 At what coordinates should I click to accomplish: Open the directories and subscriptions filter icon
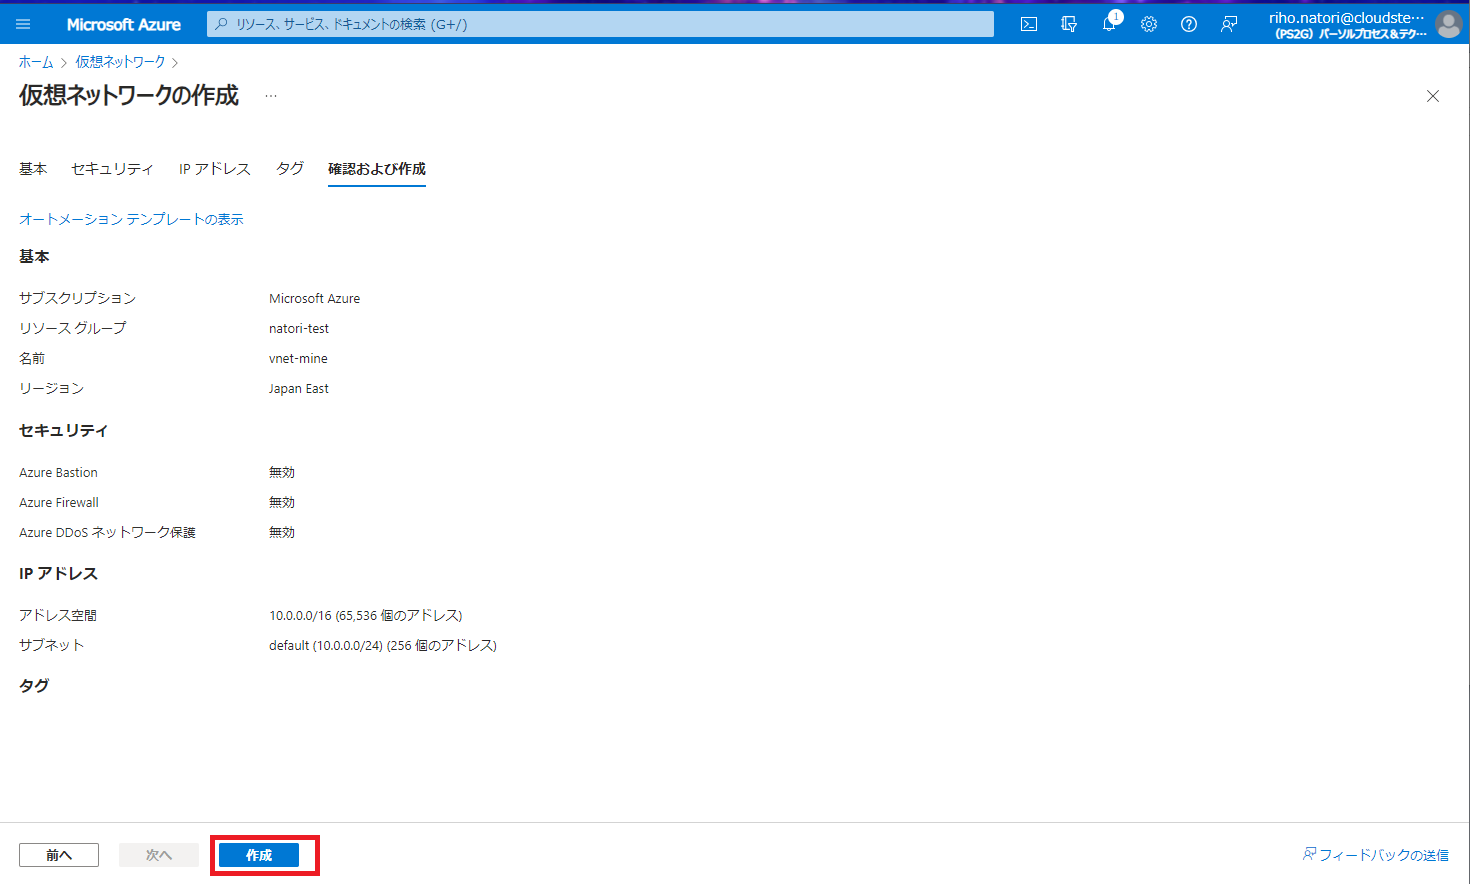coord(1069,24)
